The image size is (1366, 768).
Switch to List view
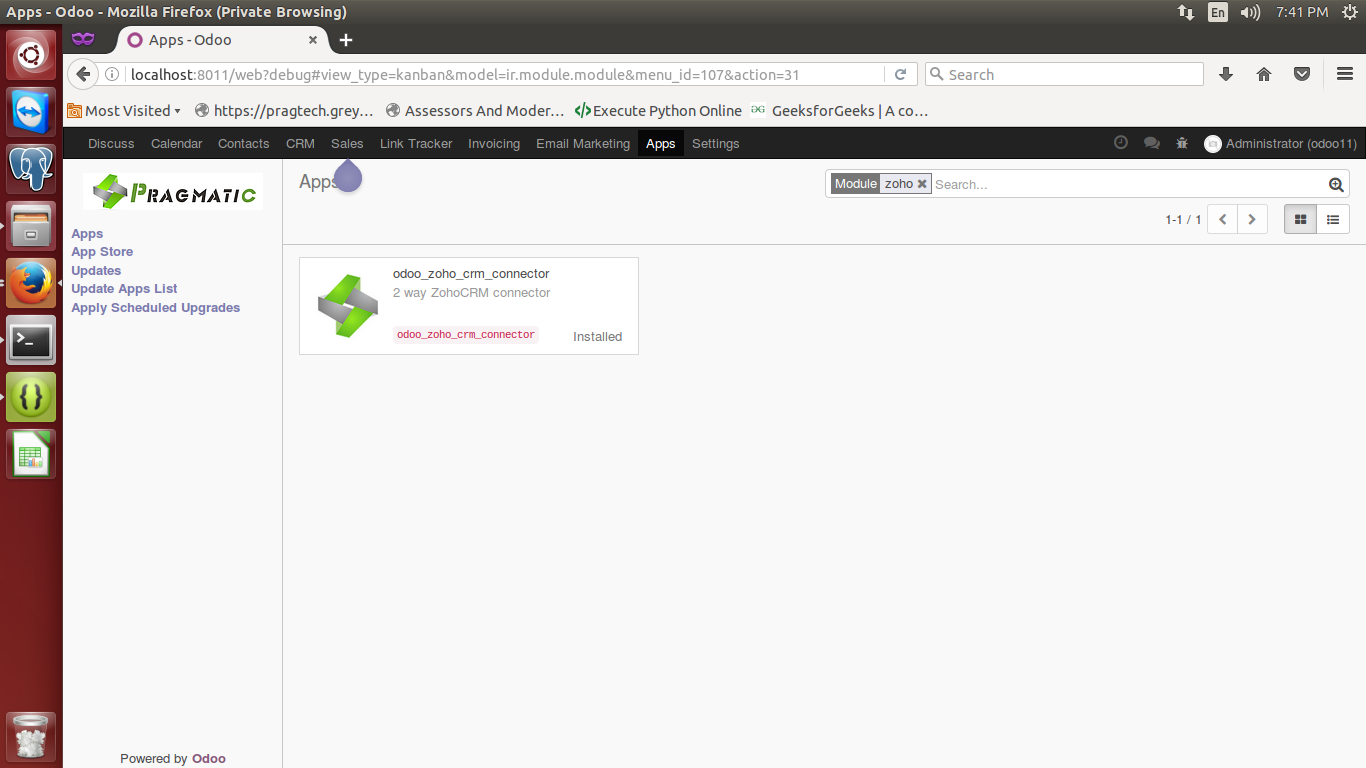(x=1333, y=219)
